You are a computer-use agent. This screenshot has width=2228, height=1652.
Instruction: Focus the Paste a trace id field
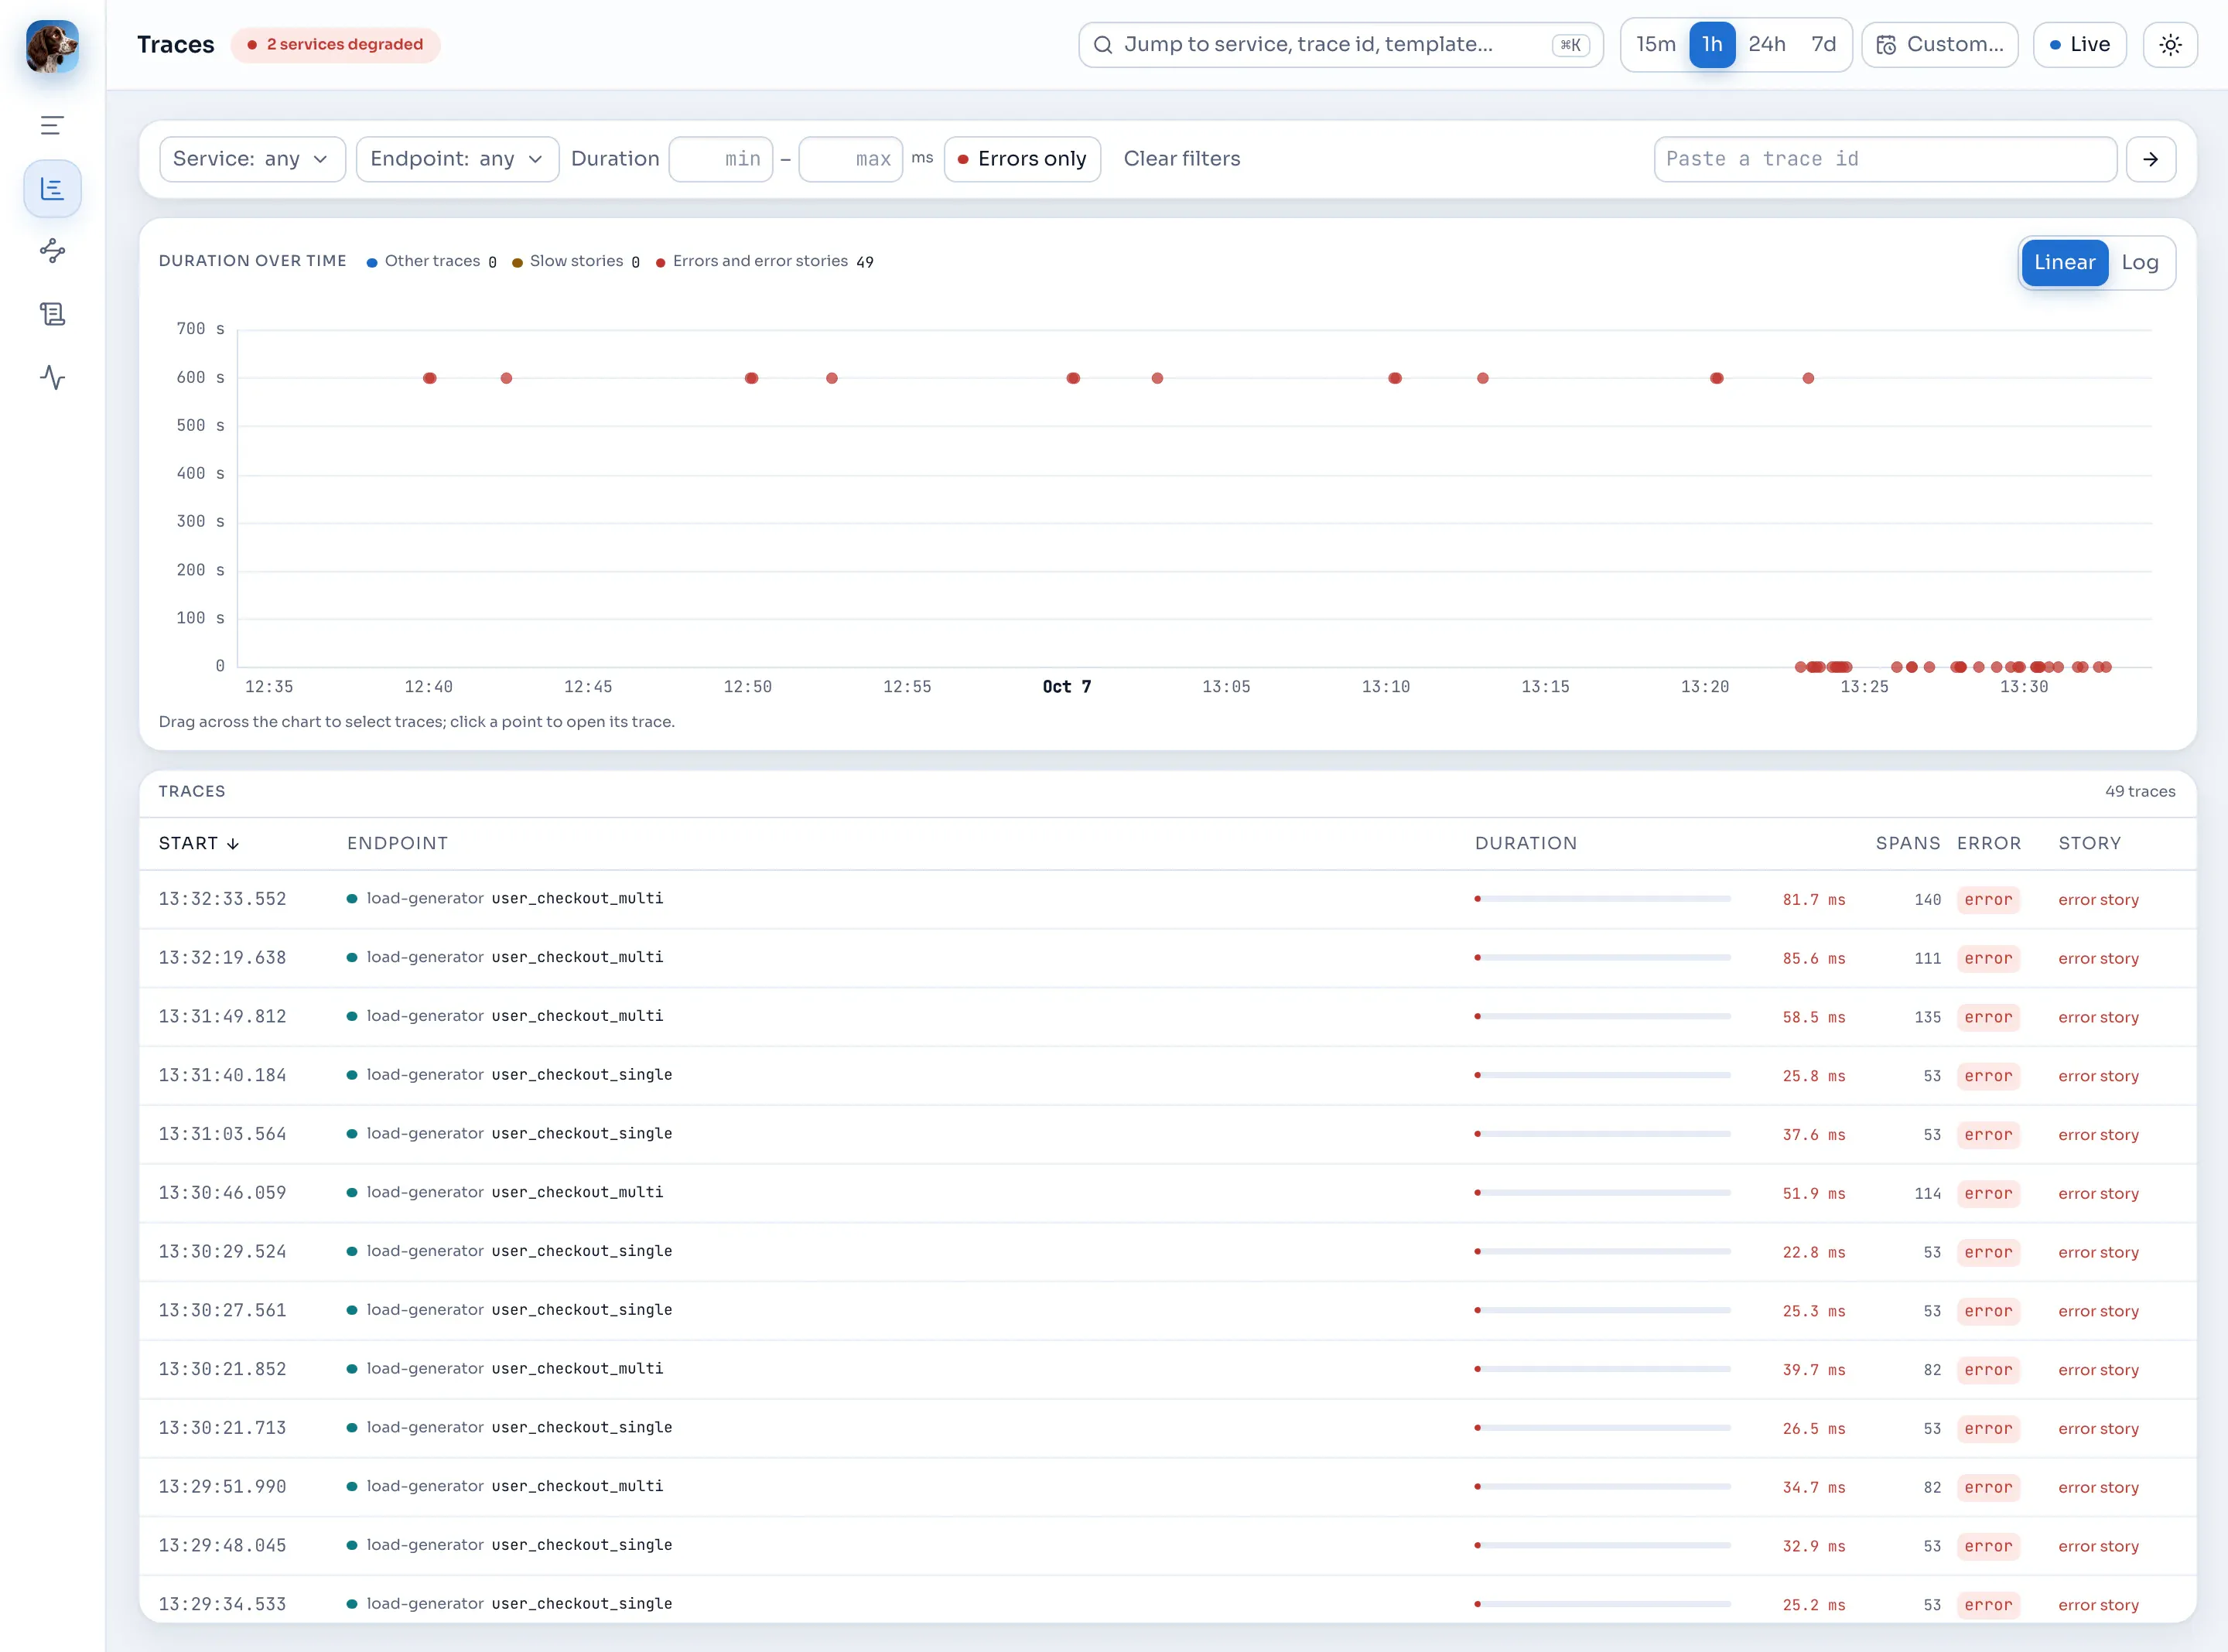coord(1885,159)
